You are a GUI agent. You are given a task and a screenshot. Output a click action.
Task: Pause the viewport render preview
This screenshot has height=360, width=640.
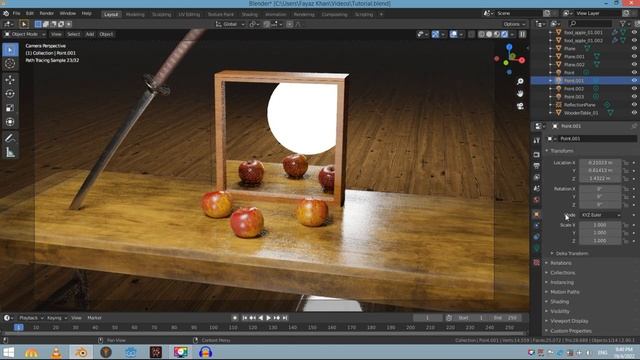(x=522, y=34)
